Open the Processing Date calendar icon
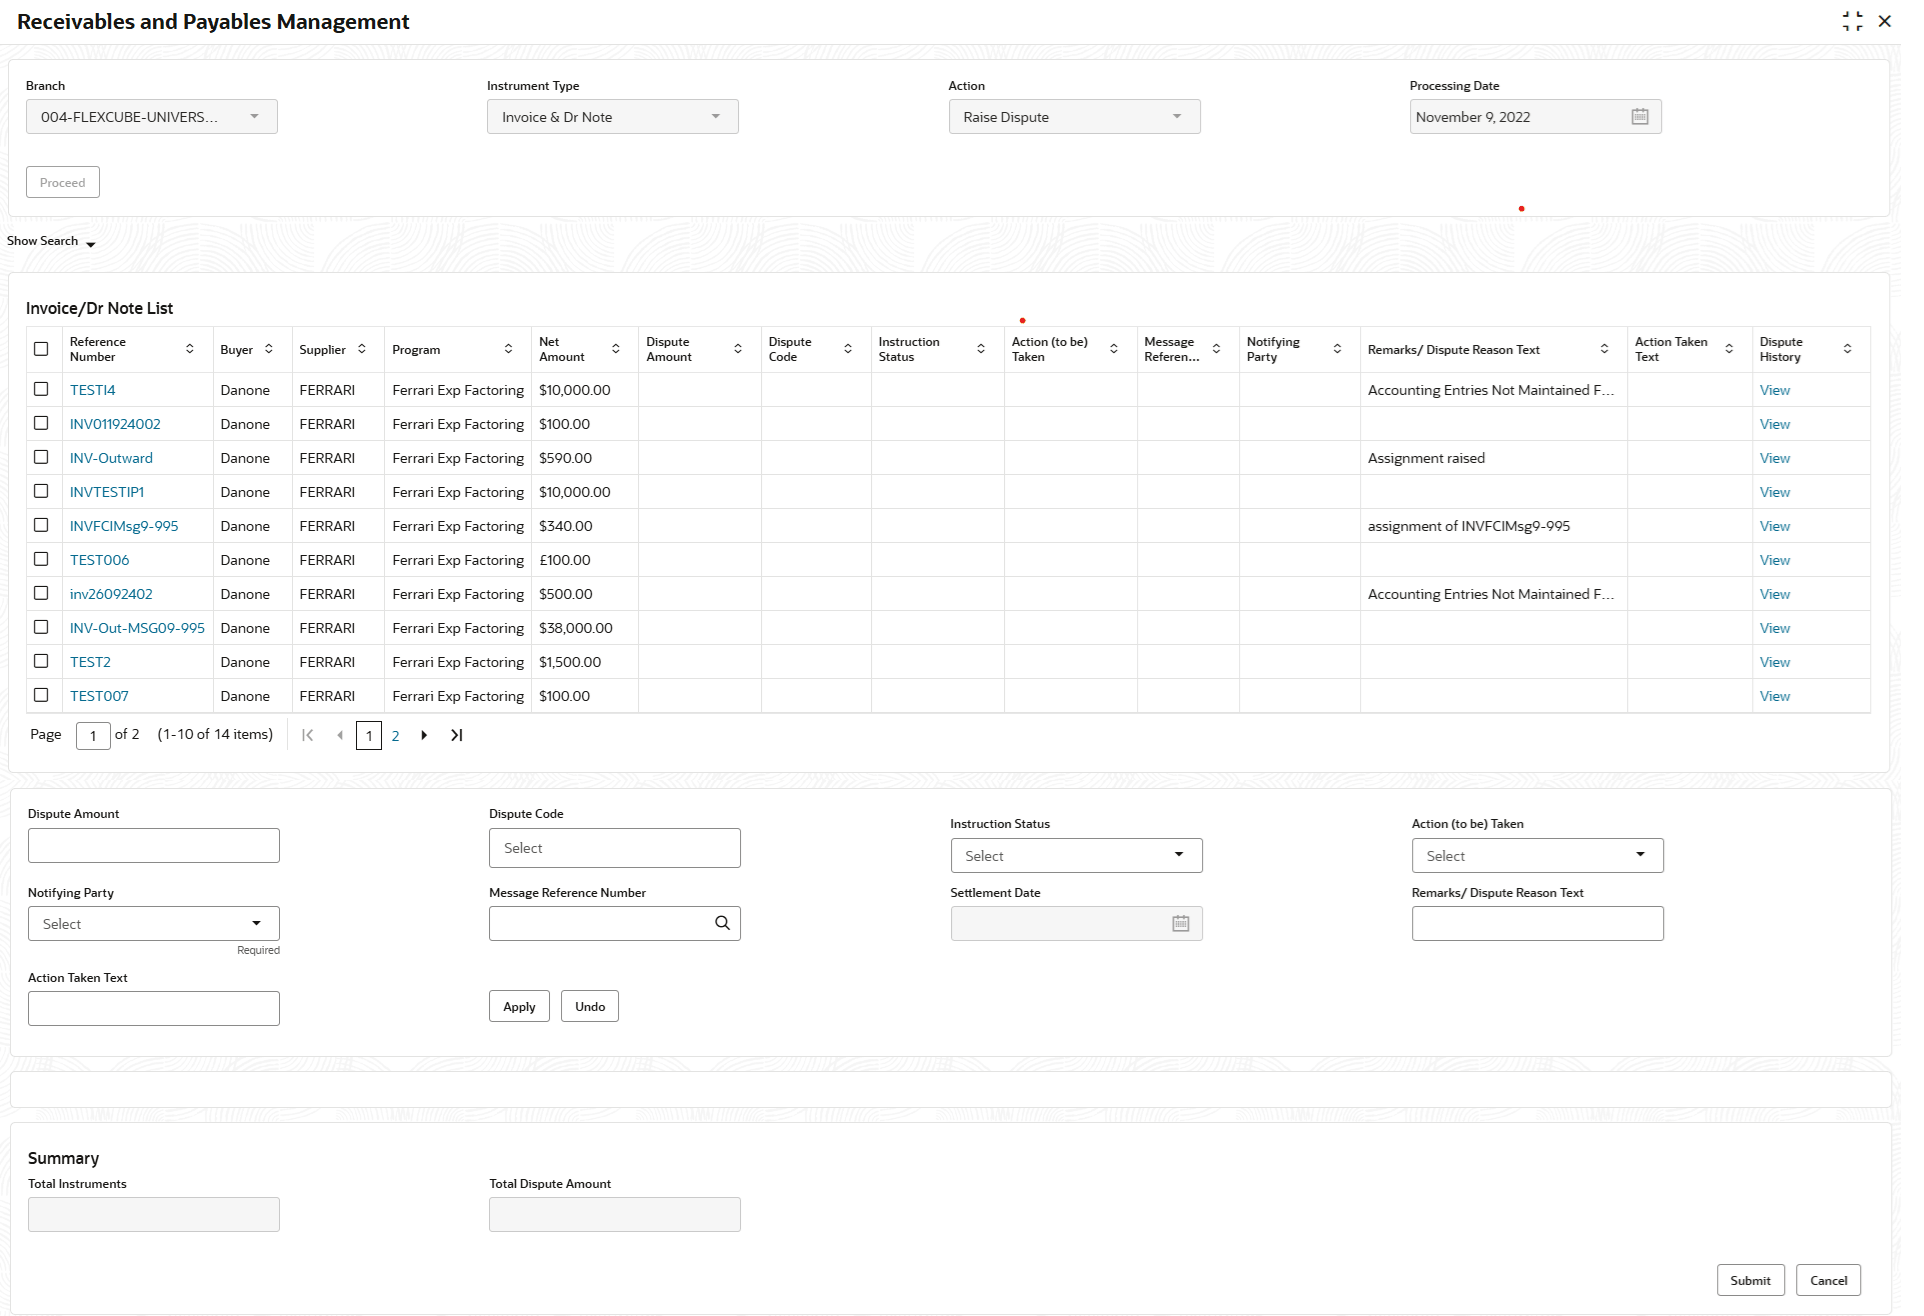1924x1316 pixels. click(x=1639, y=117)
